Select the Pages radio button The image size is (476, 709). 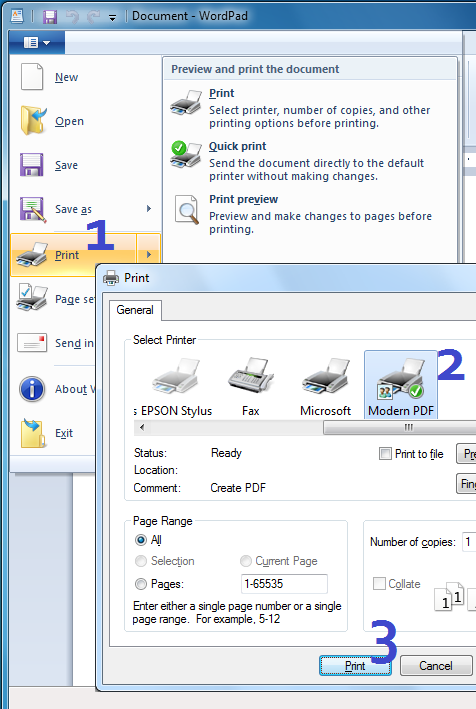[141, 584]
